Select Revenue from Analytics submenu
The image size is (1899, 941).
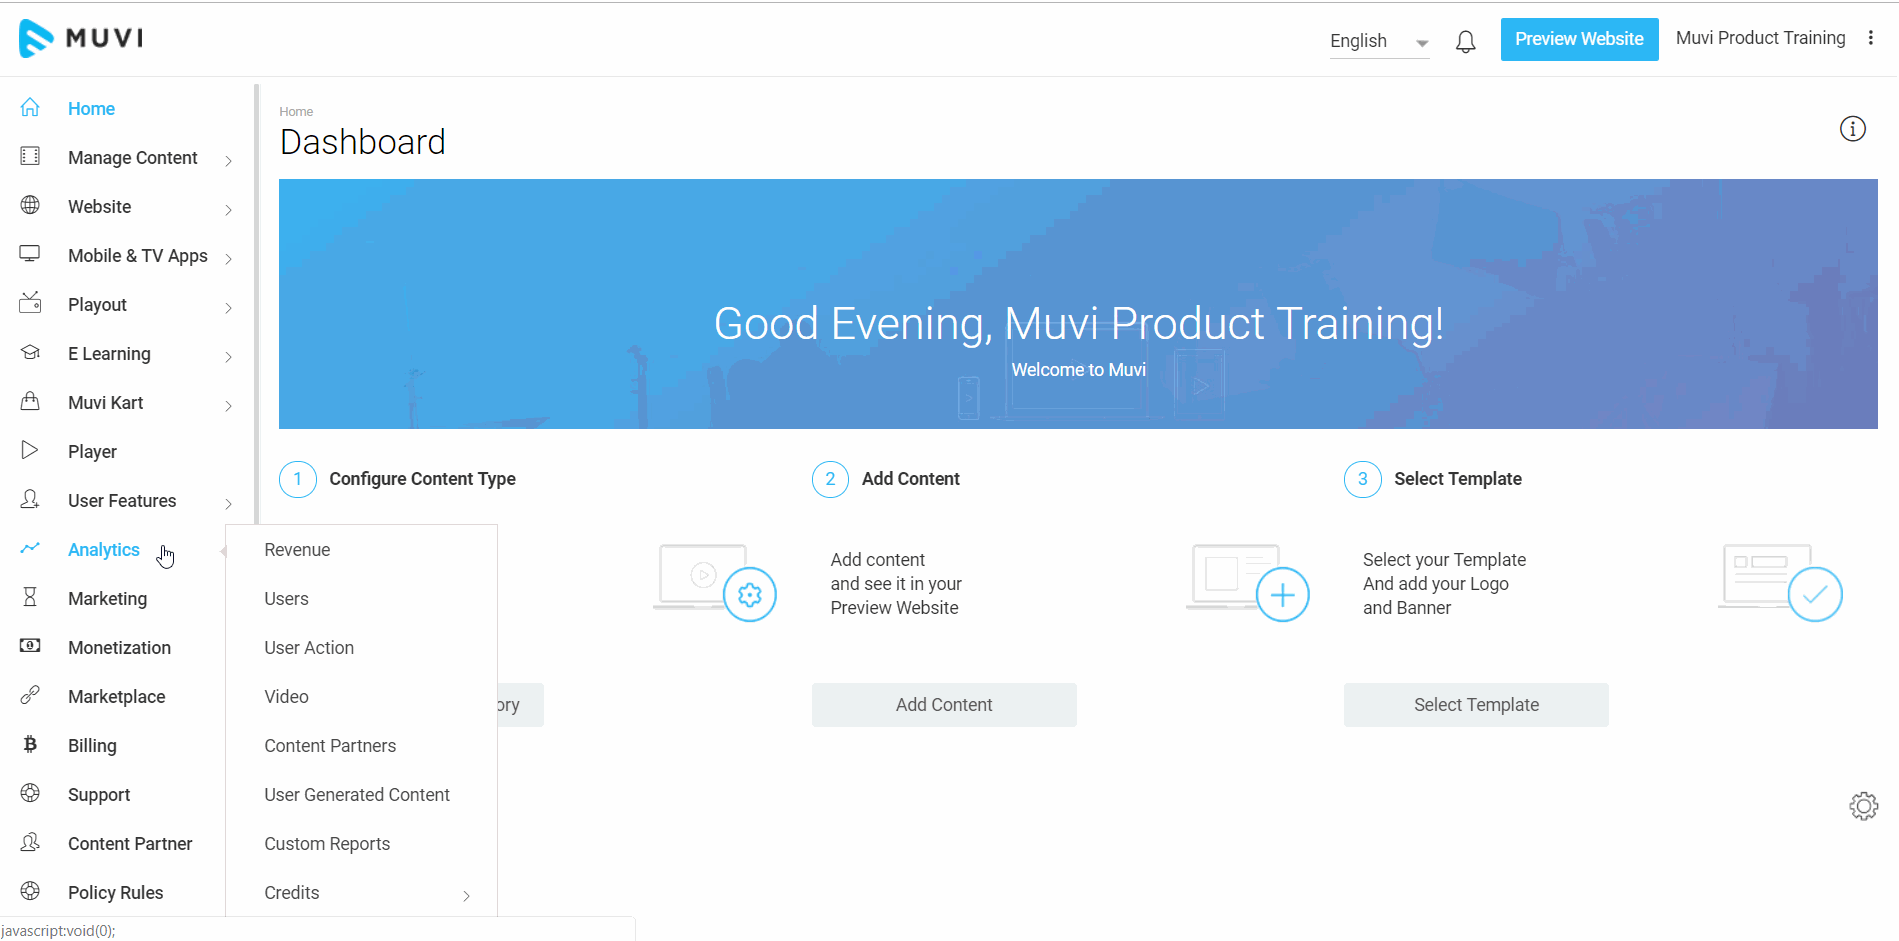click(297, 550)
